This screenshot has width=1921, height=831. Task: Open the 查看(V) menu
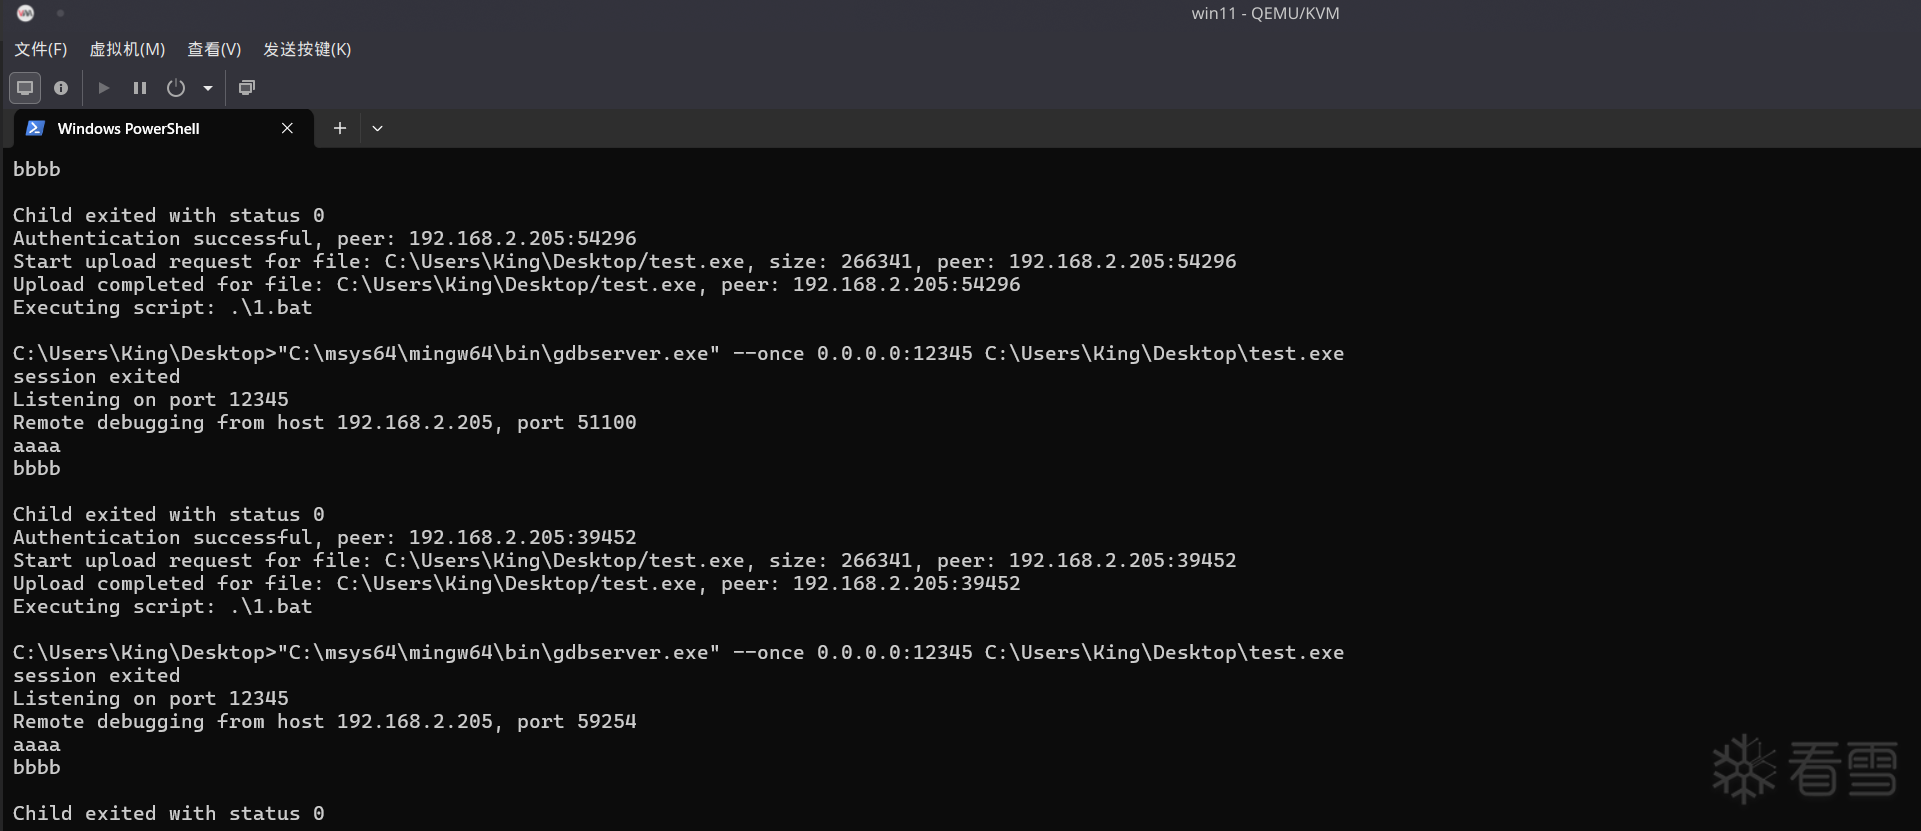click(x=214, y=49)
